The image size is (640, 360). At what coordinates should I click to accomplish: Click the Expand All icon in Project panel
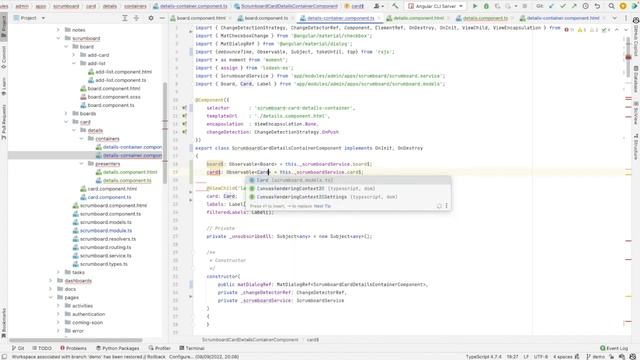click(125, 18)
